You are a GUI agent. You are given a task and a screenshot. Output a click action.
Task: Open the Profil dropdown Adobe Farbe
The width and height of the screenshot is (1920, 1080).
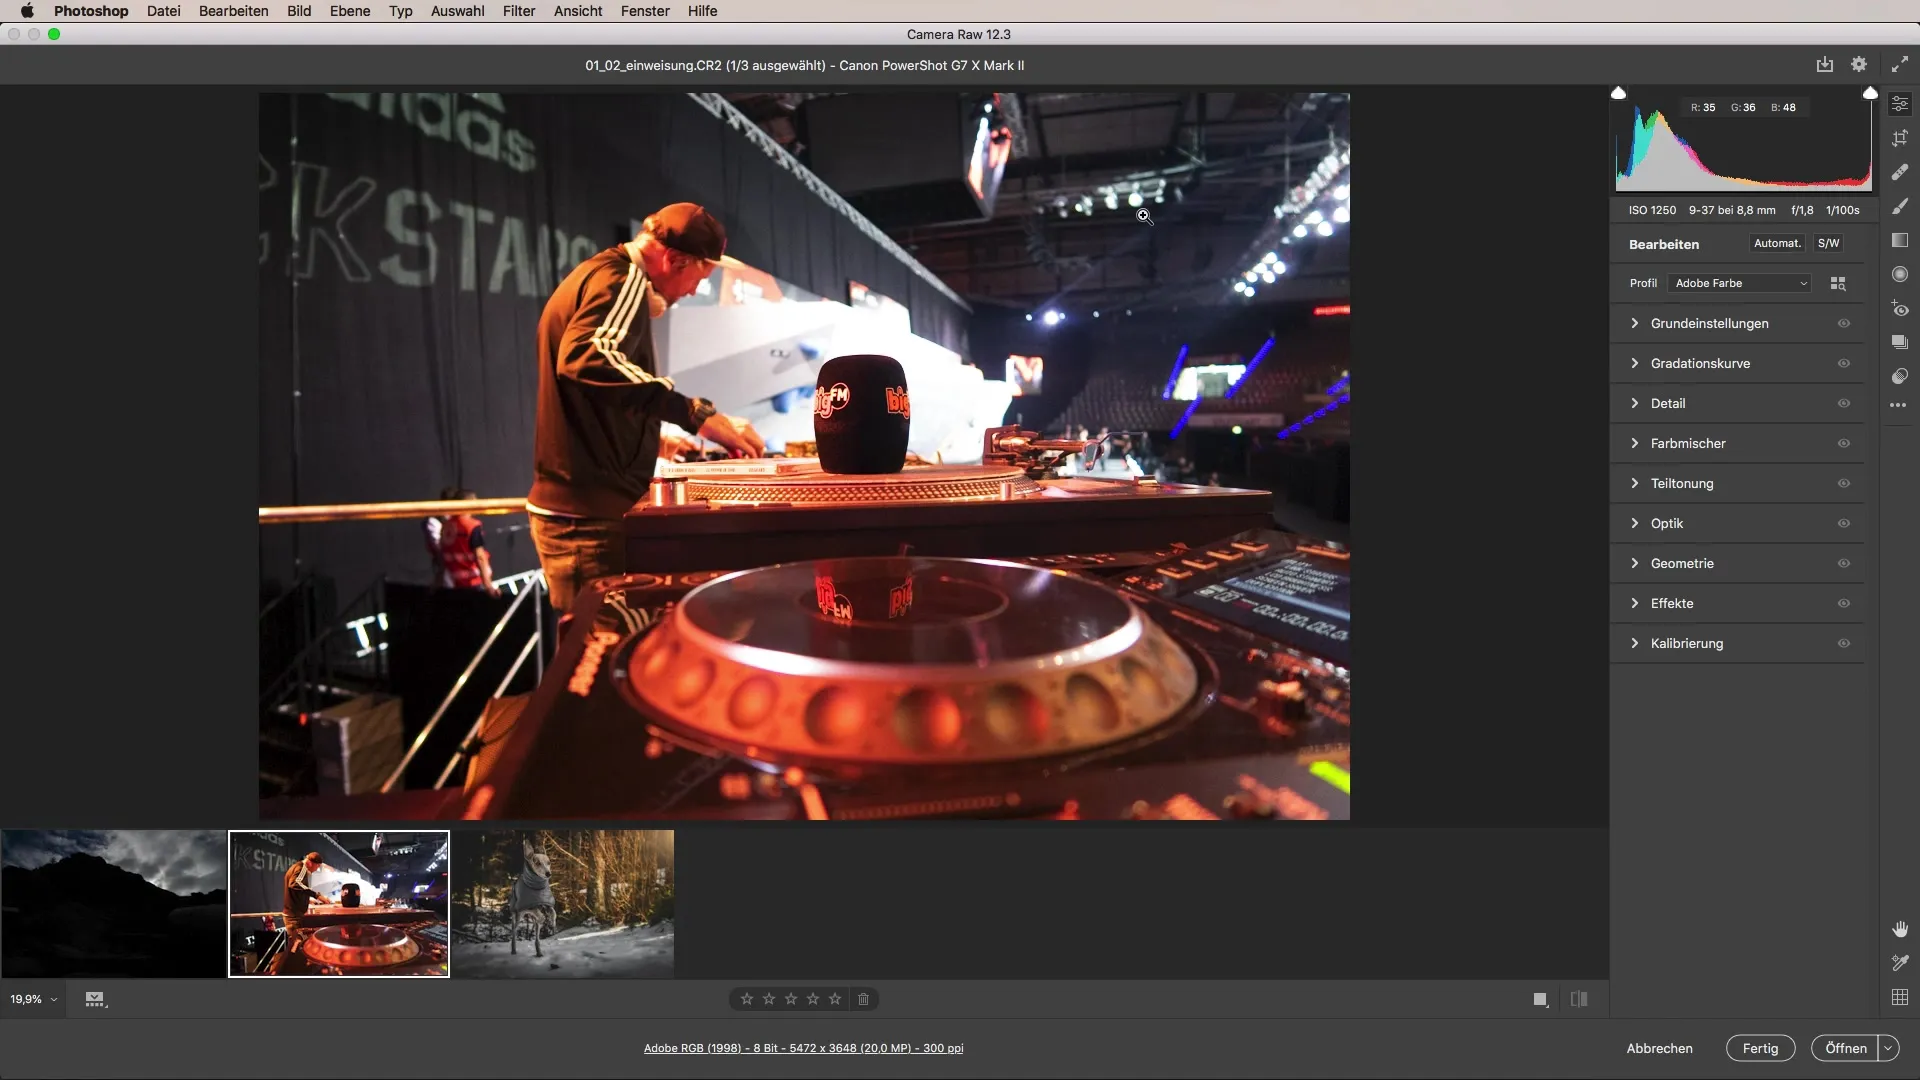[x=1740, y=283]
